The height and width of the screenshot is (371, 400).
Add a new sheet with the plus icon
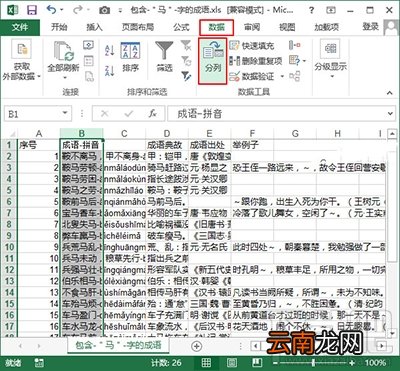coord(197,346)
